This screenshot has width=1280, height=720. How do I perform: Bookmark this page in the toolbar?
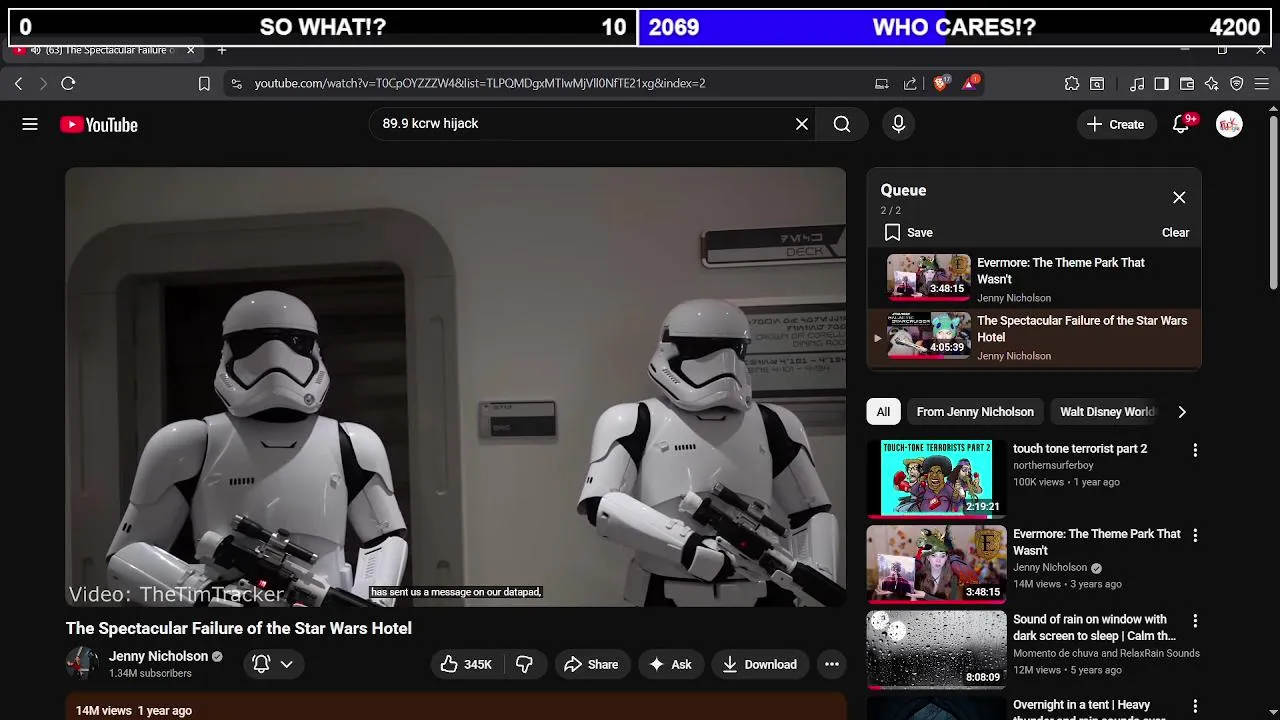[204, 84]
